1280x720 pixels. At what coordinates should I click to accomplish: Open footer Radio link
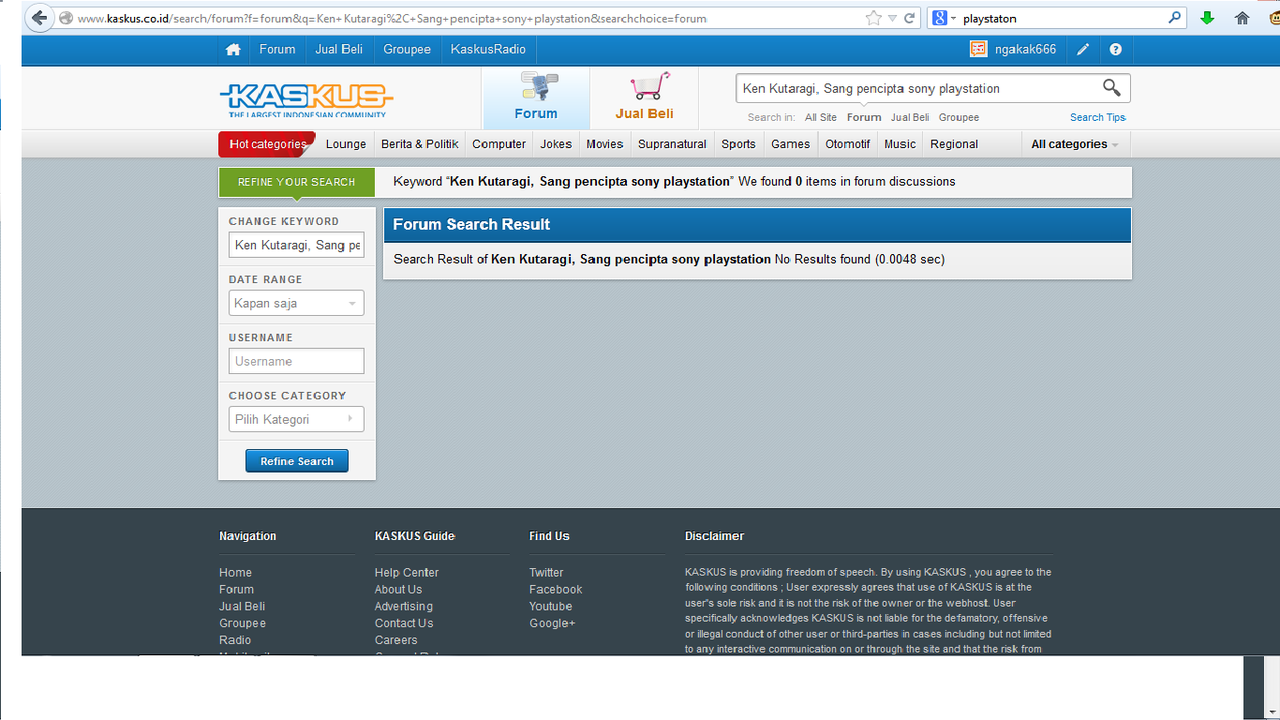(235, 641)
